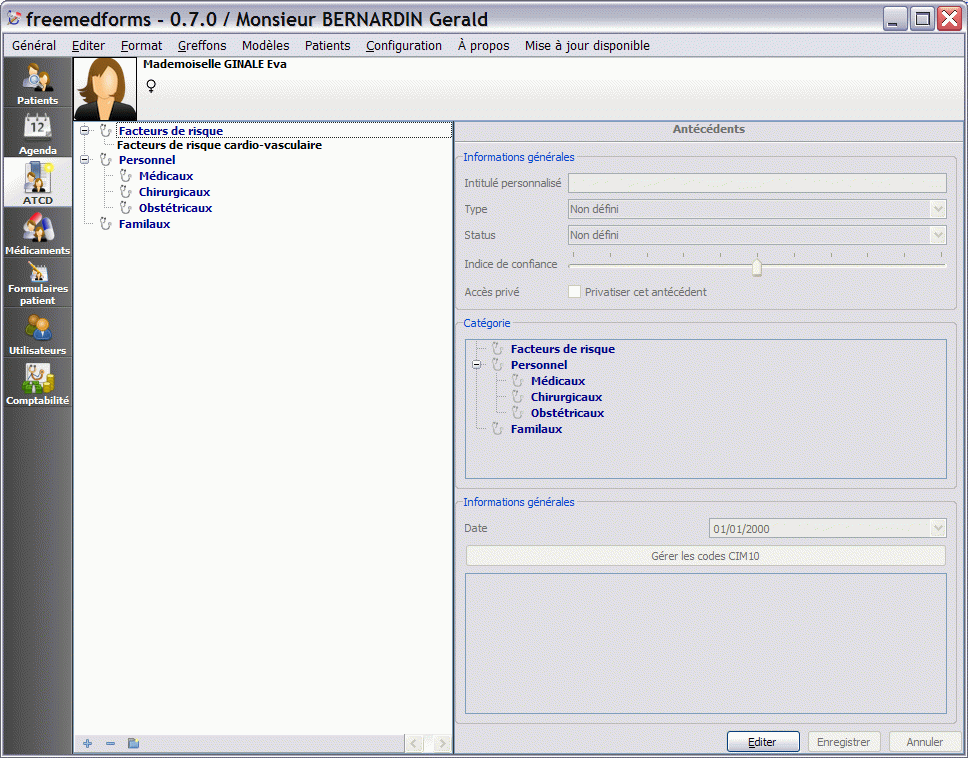This screenshot has height=758, width=968.
Task: Open the Greffons menu
Action: pos(202,46)
